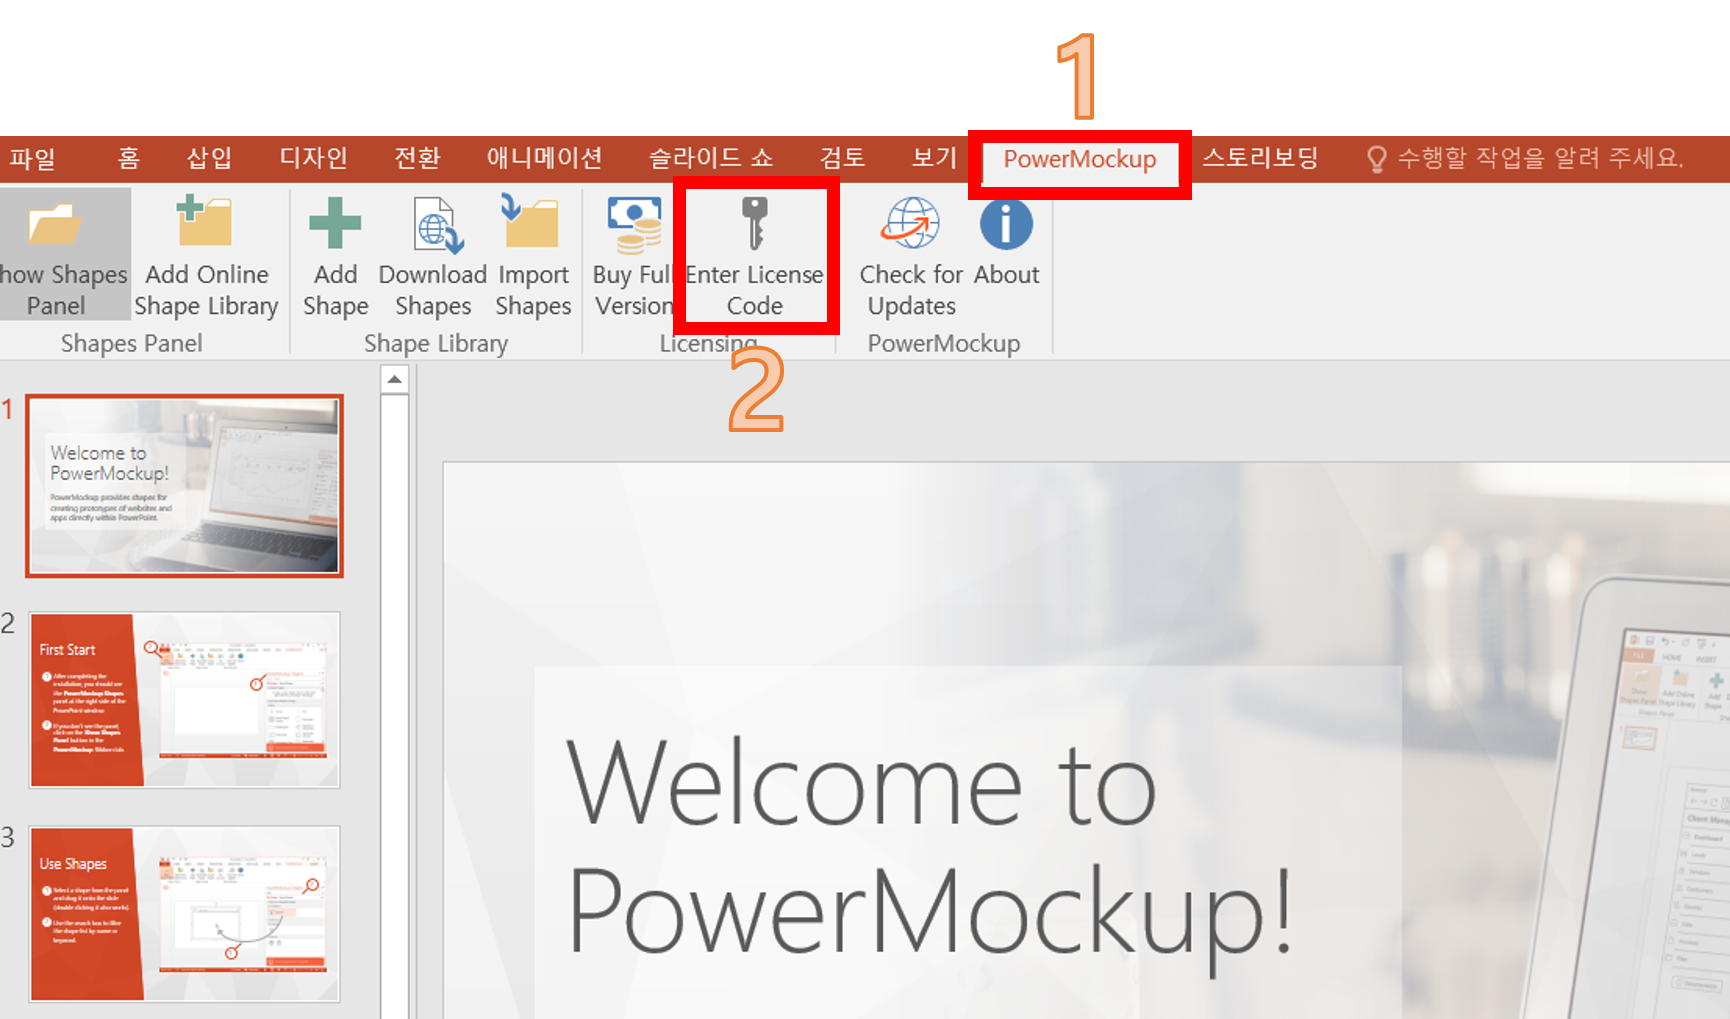Switch to the 검토 tab
The width and height of the screenshot is (1730, 1019).
tap(842, 158)
